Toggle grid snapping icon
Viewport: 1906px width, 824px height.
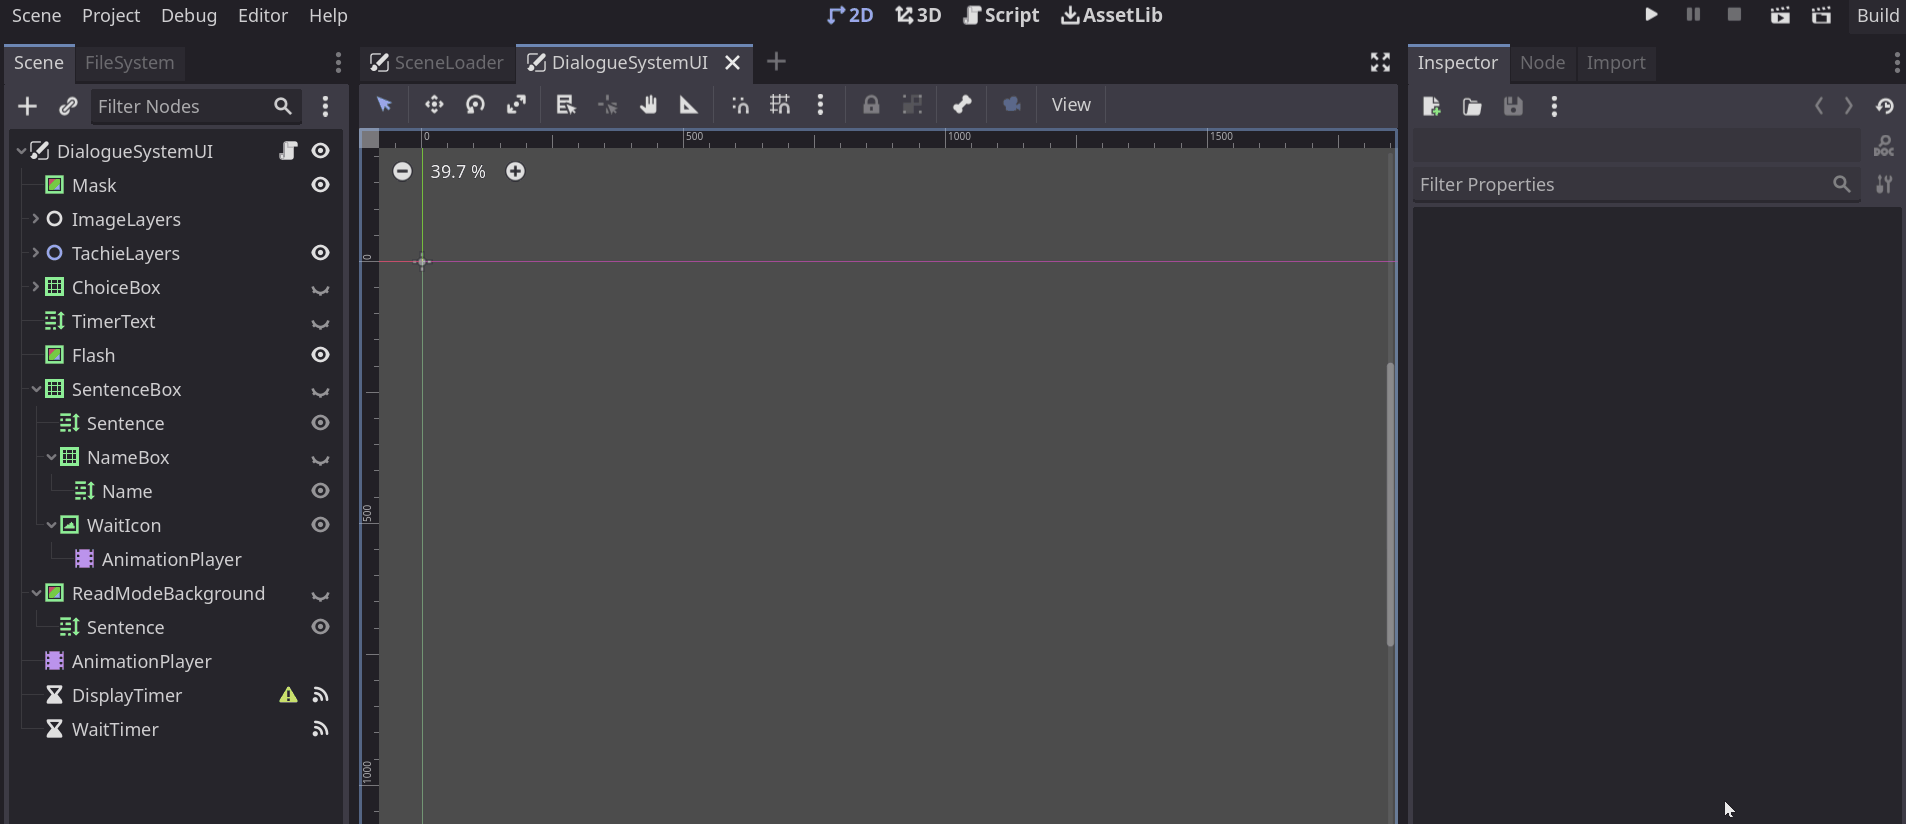[x=780, y=105]
